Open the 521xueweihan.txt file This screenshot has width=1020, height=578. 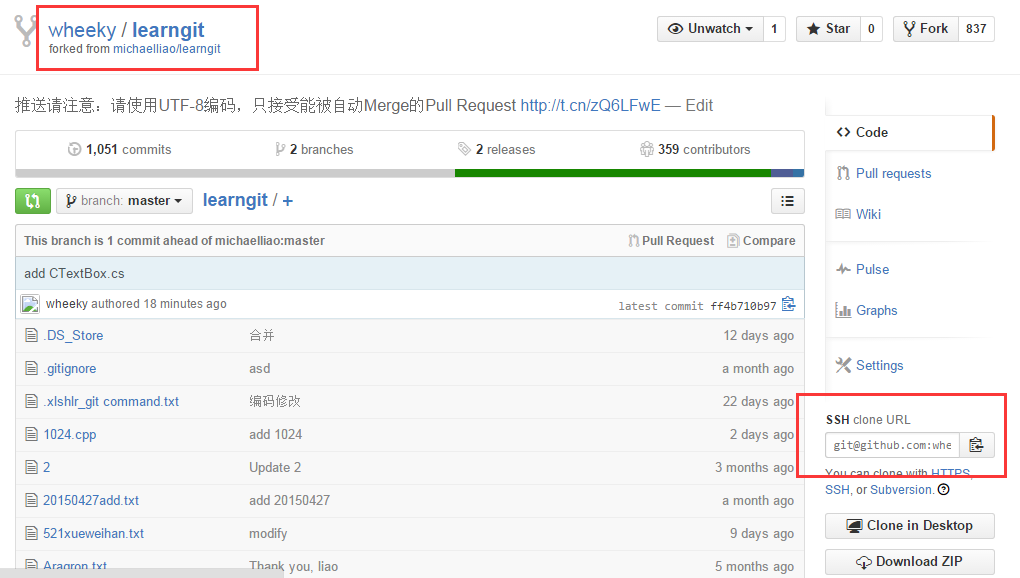[x=94, y=534]
